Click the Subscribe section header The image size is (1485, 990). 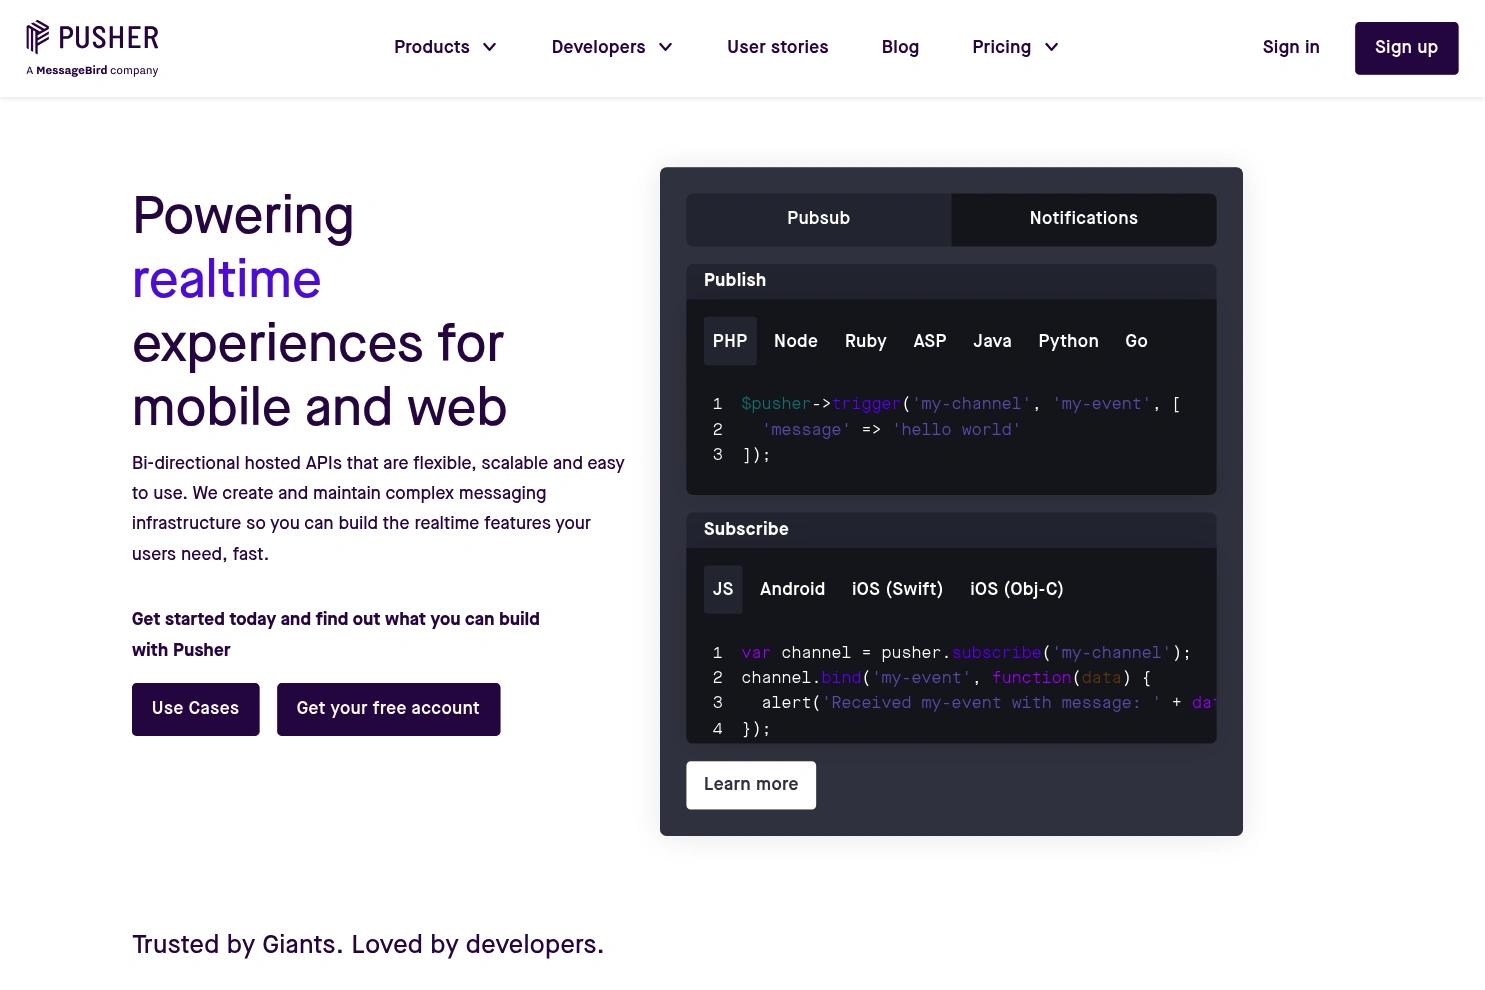(951, 530)
